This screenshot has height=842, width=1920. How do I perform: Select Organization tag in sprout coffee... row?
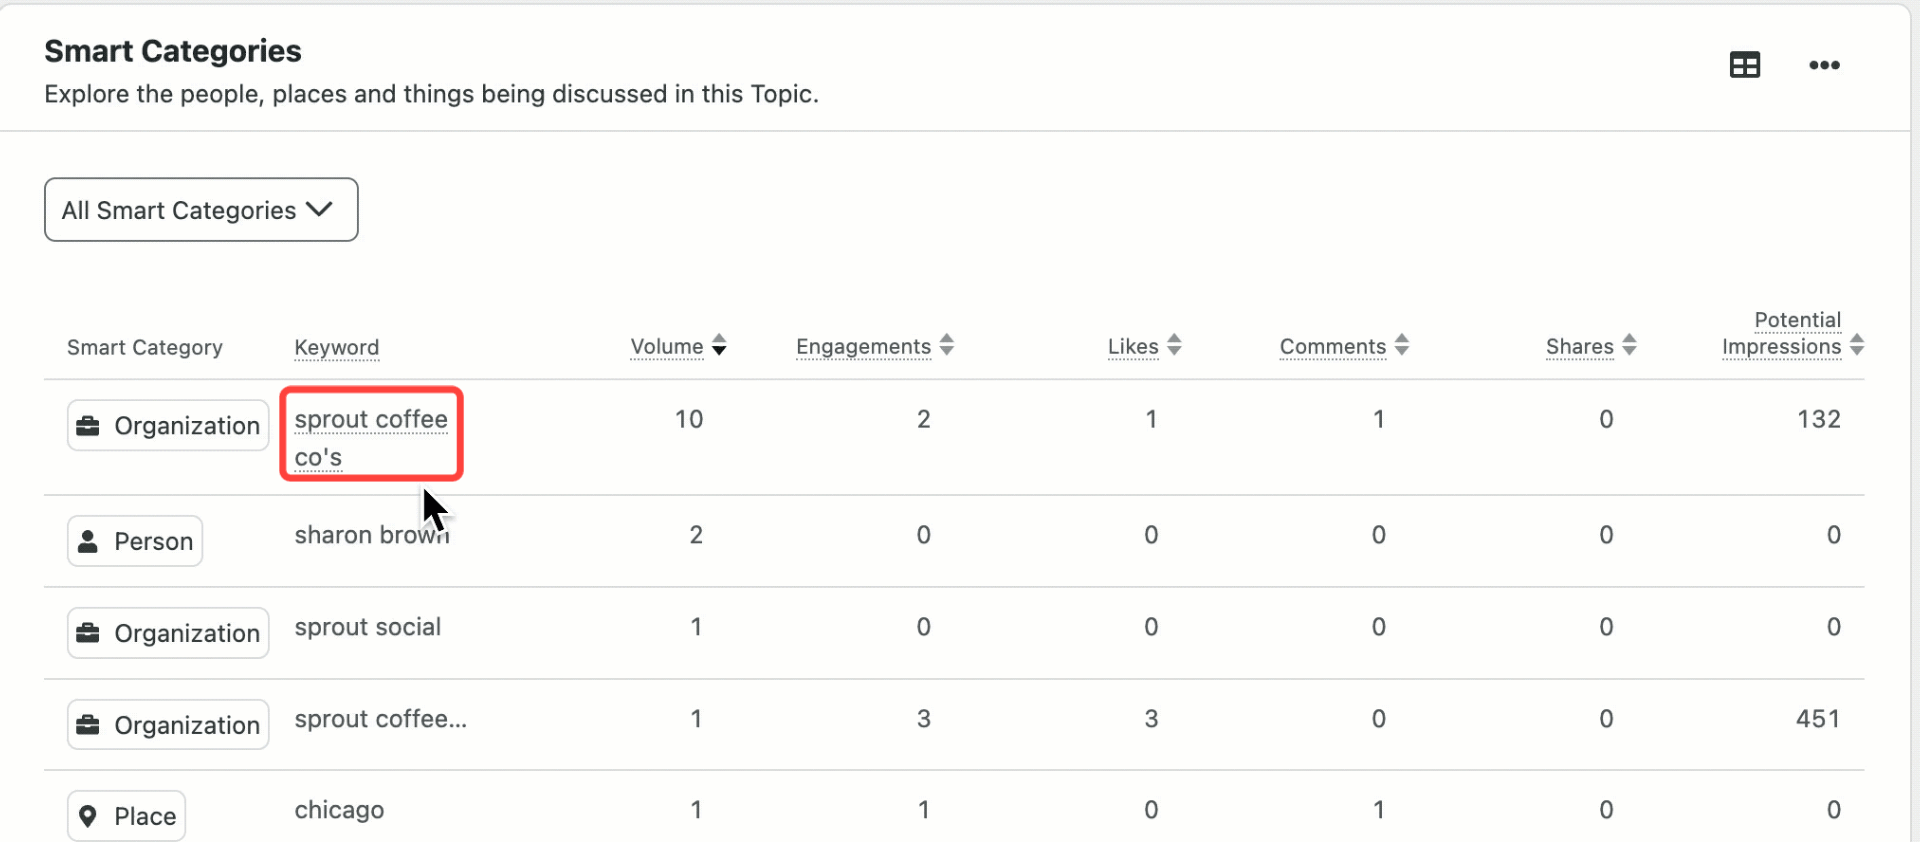pyautogui.click(x=168, y=725)
